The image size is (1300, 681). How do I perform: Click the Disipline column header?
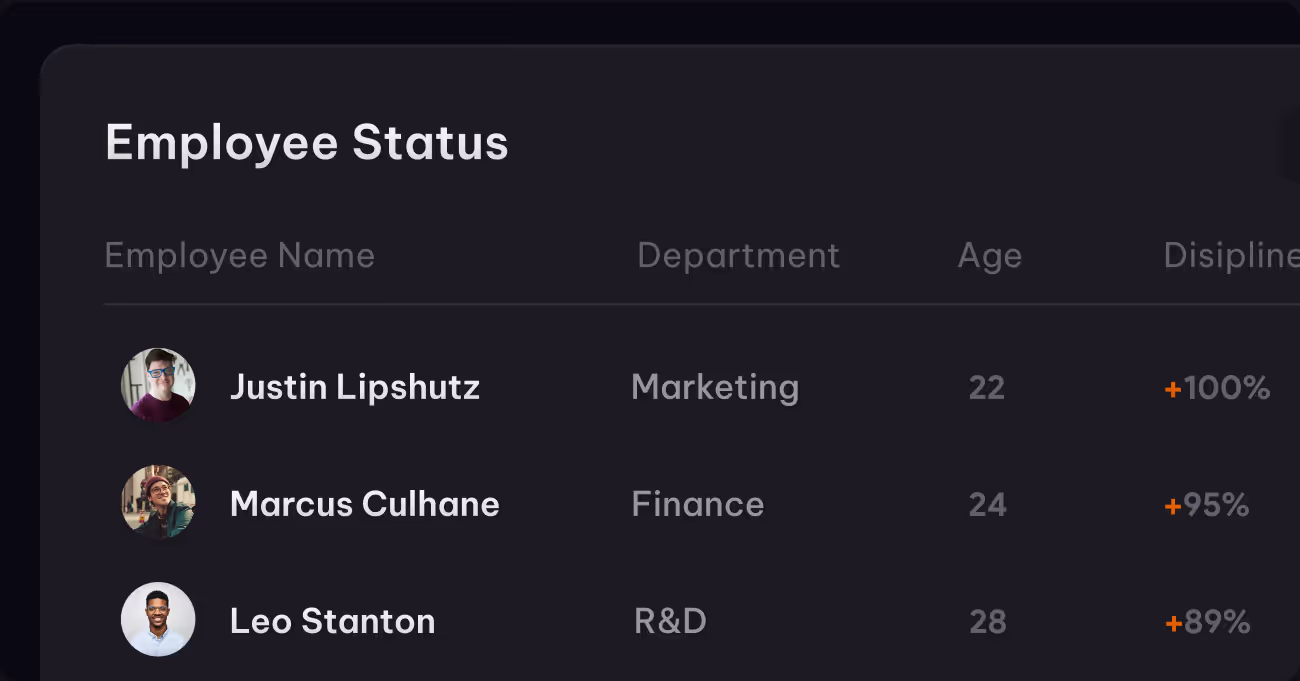point(1231,256)
